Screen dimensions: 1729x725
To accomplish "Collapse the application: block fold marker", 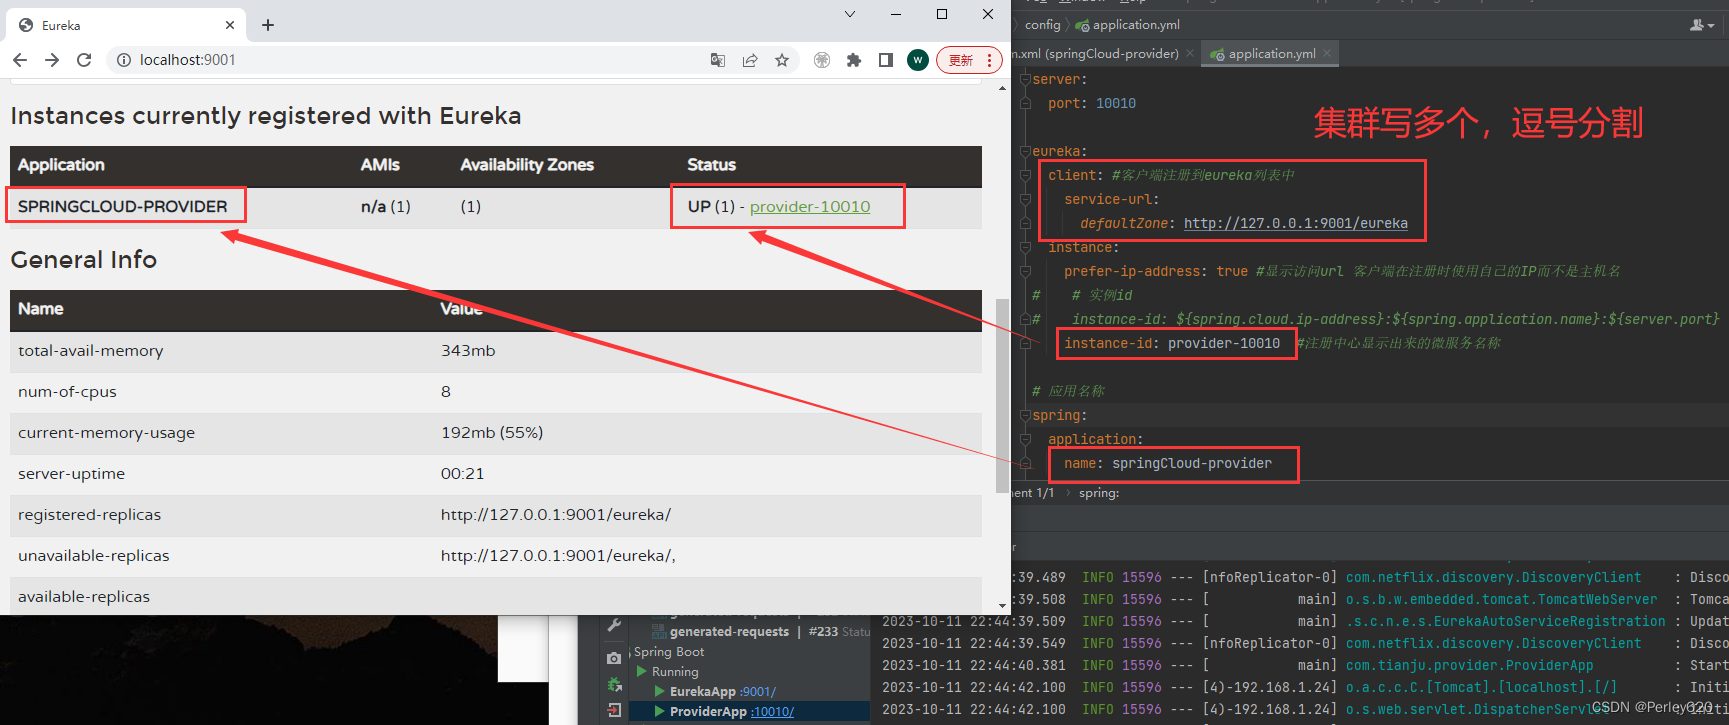I will [x=1025, y=439].
